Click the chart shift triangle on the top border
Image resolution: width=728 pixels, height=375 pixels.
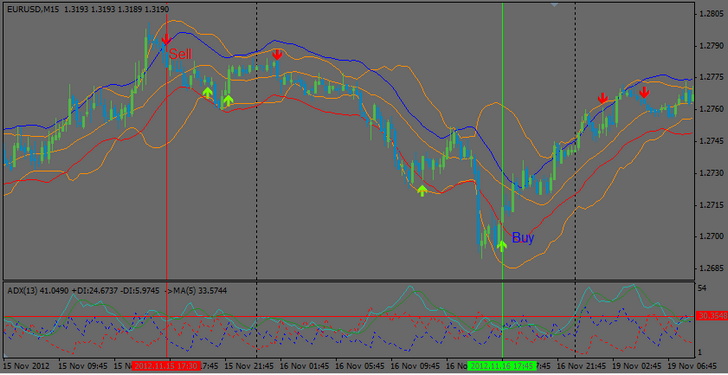(x=553, y=4)
